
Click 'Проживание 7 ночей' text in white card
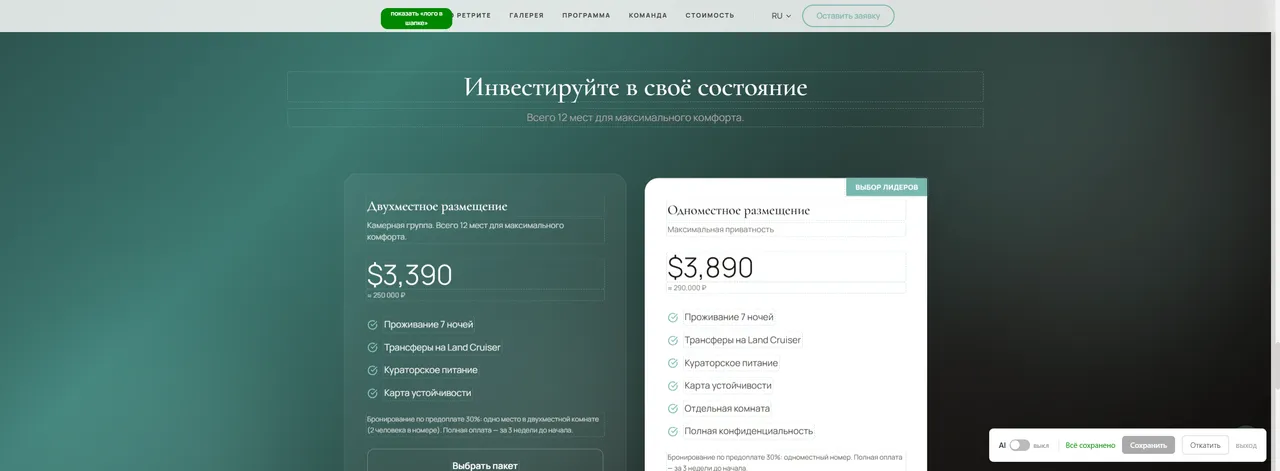(729, 318)
